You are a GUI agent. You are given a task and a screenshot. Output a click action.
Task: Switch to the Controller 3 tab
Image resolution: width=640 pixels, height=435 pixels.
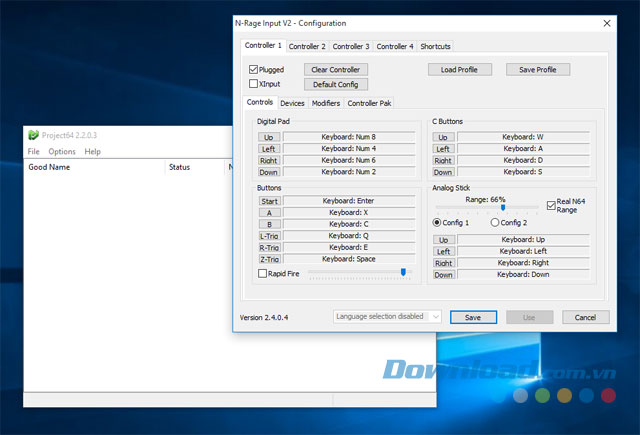[x=351, y=47]
